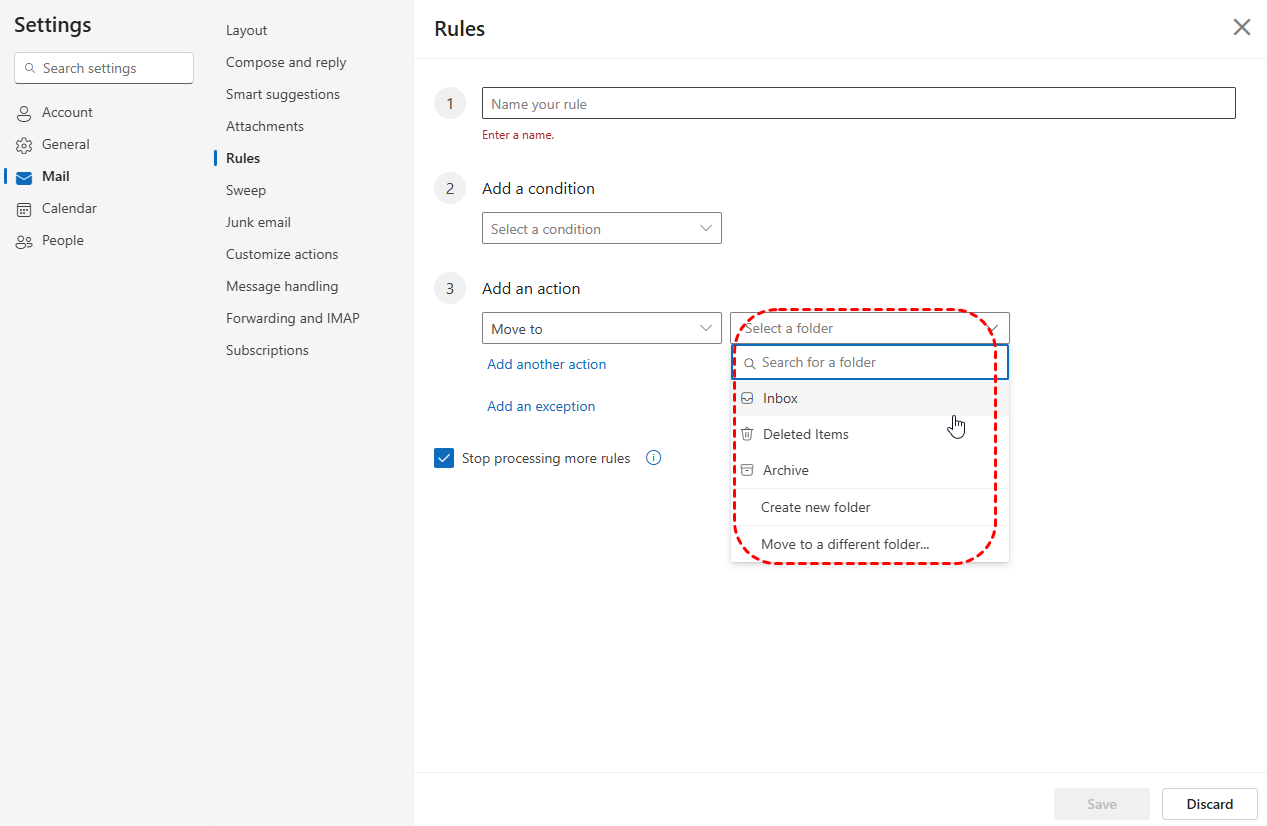Open the Sweep settings section
This screenshot has height=826, width=1267.
pyautogui.click(x=246, y=190)
